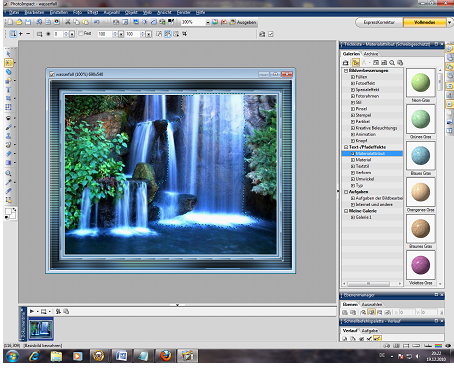Click the Oranges Gras sphere material thumbnail
This screenshot has width=454, height=375.
tap(421, 192)
